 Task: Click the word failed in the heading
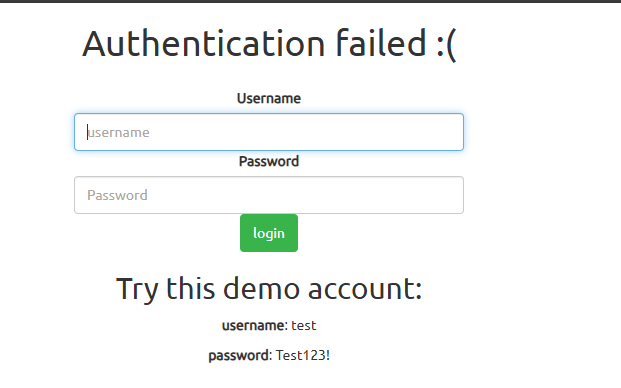click(x=381, y=43)
